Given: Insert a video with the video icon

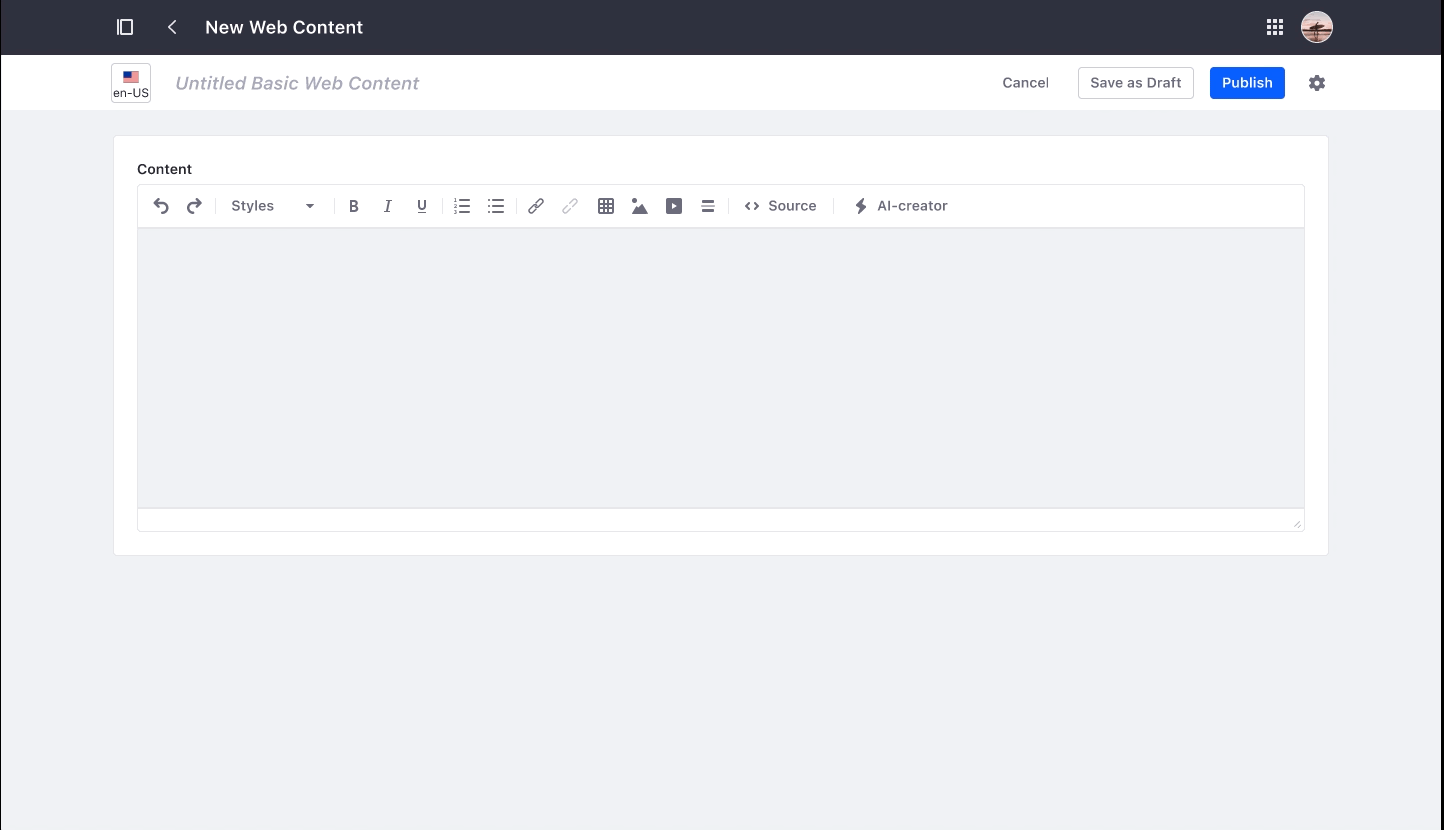Looking at the screenshot, I should [674, 206].
